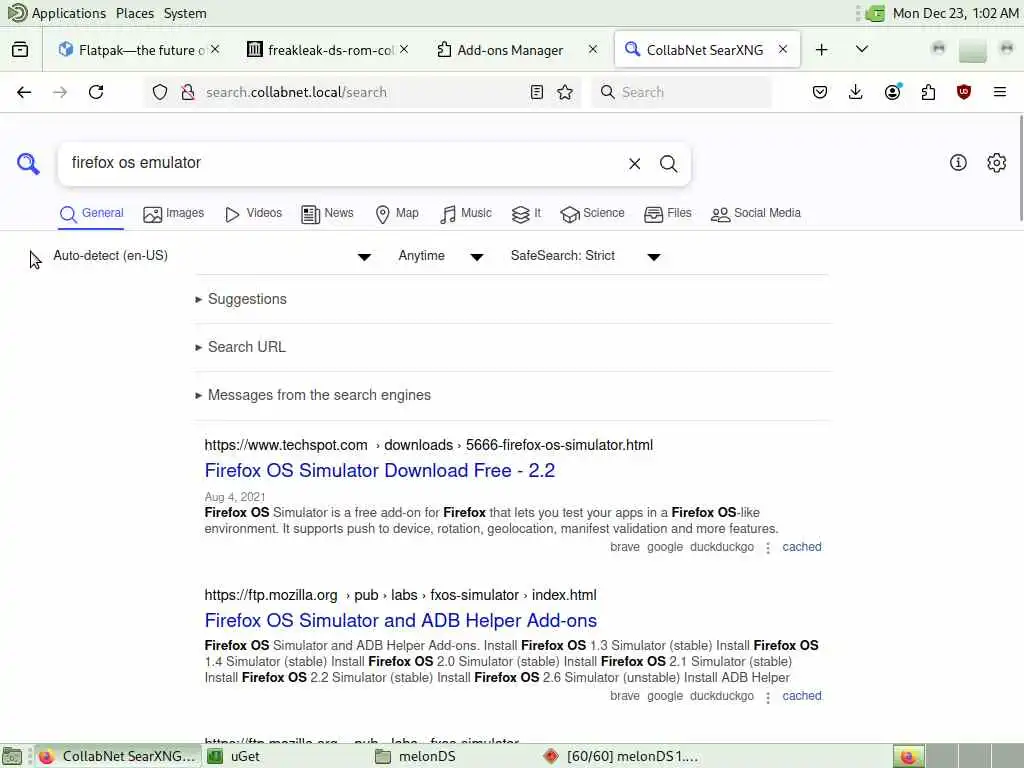
Task: Select the Science search category
Action: pyautogui.click(x=592, y=214)
